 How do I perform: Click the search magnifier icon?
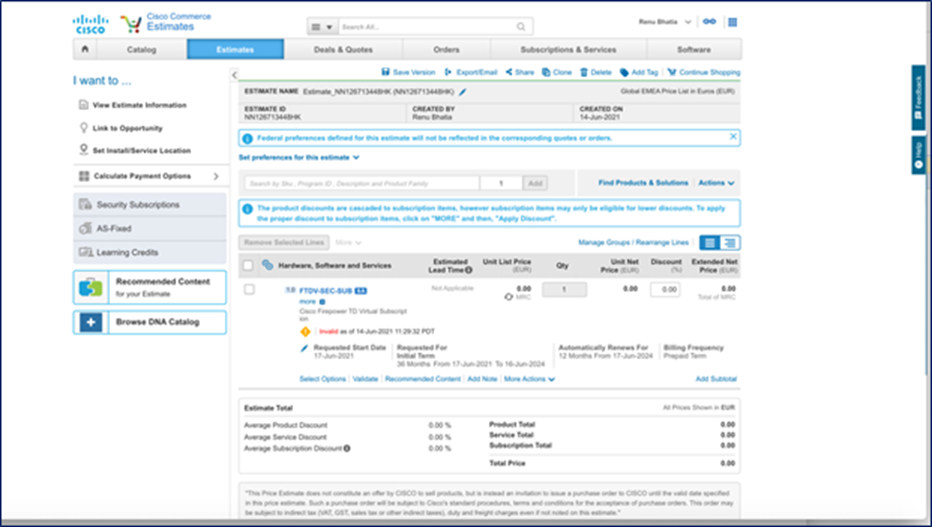[x=521, y=27]
